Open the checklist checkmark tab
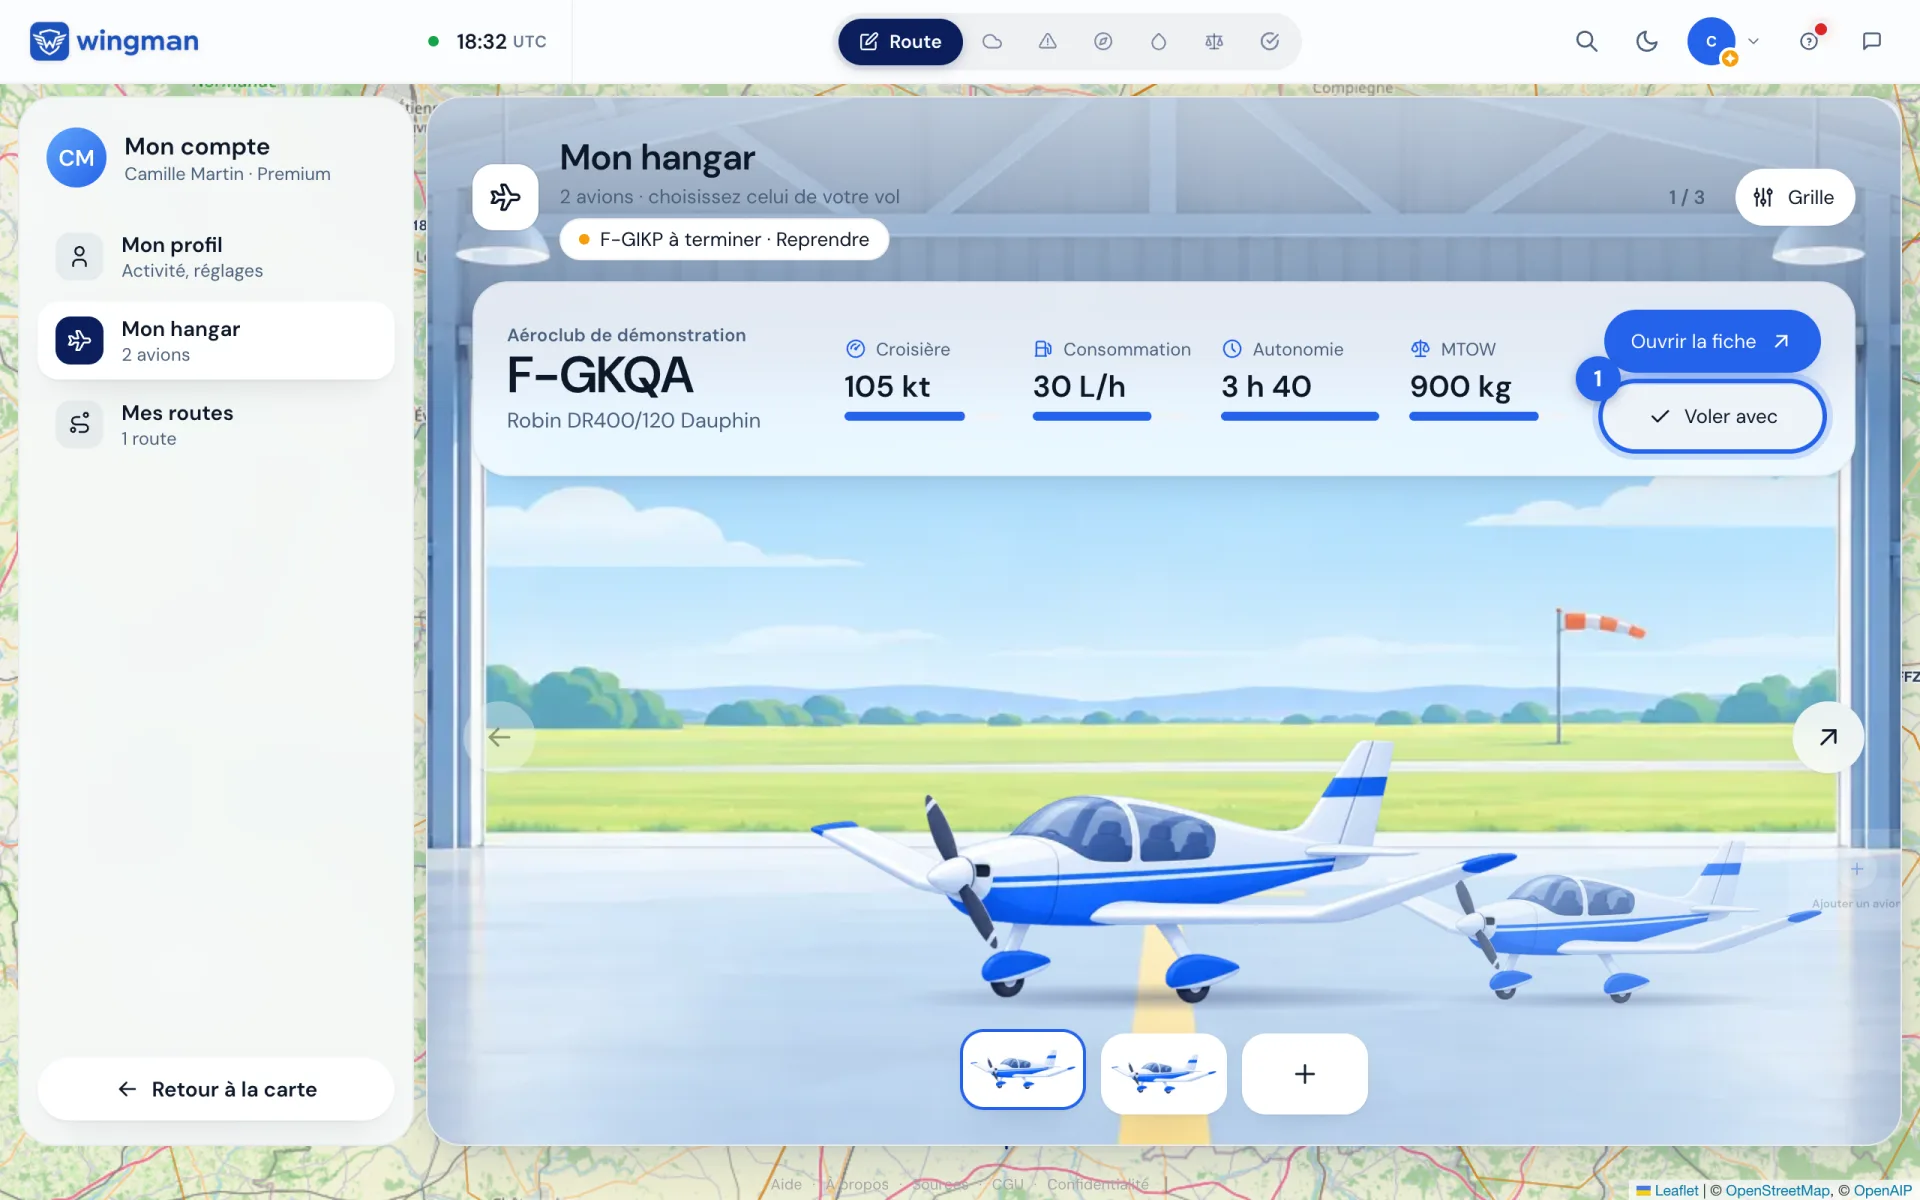 point(1270,41)
